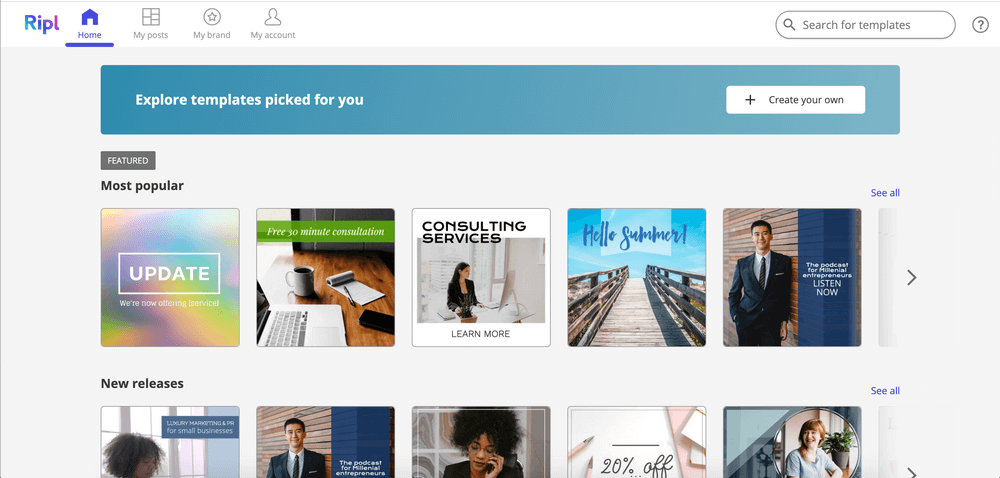The height and width of the screenshot is (478, 1000).
Task: Open the Home house icon
Action: coord(90,17)
